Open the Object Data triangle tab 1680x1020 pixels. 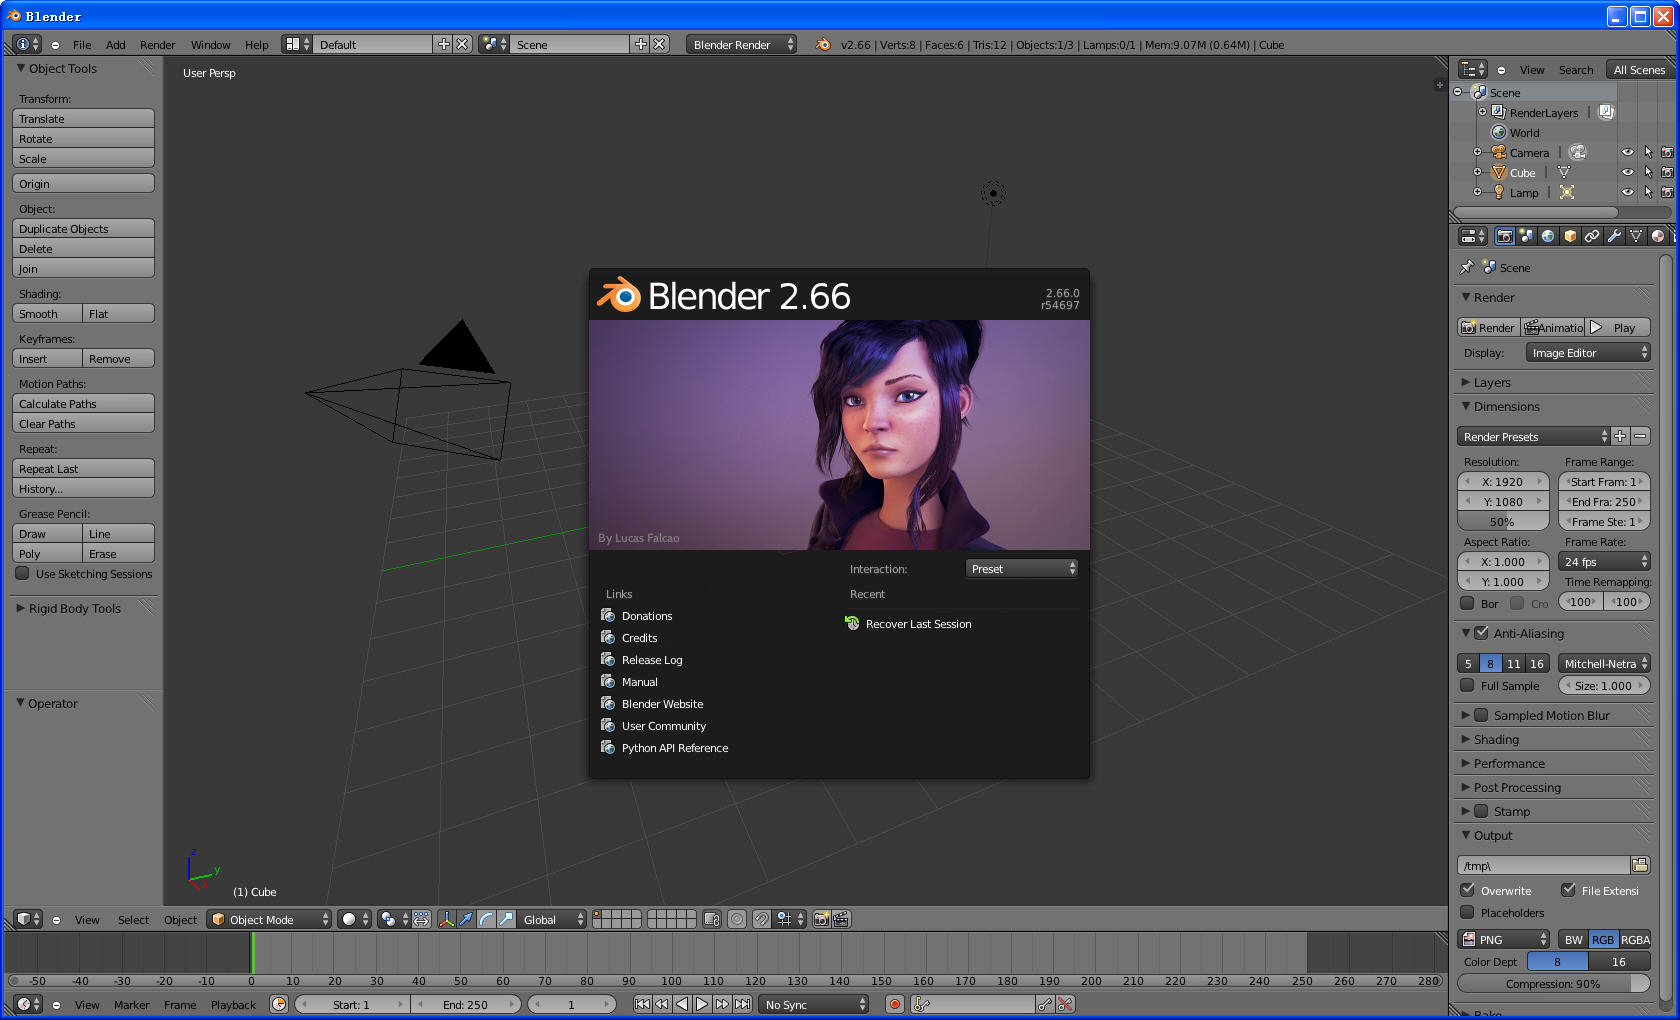(1636, 236)
